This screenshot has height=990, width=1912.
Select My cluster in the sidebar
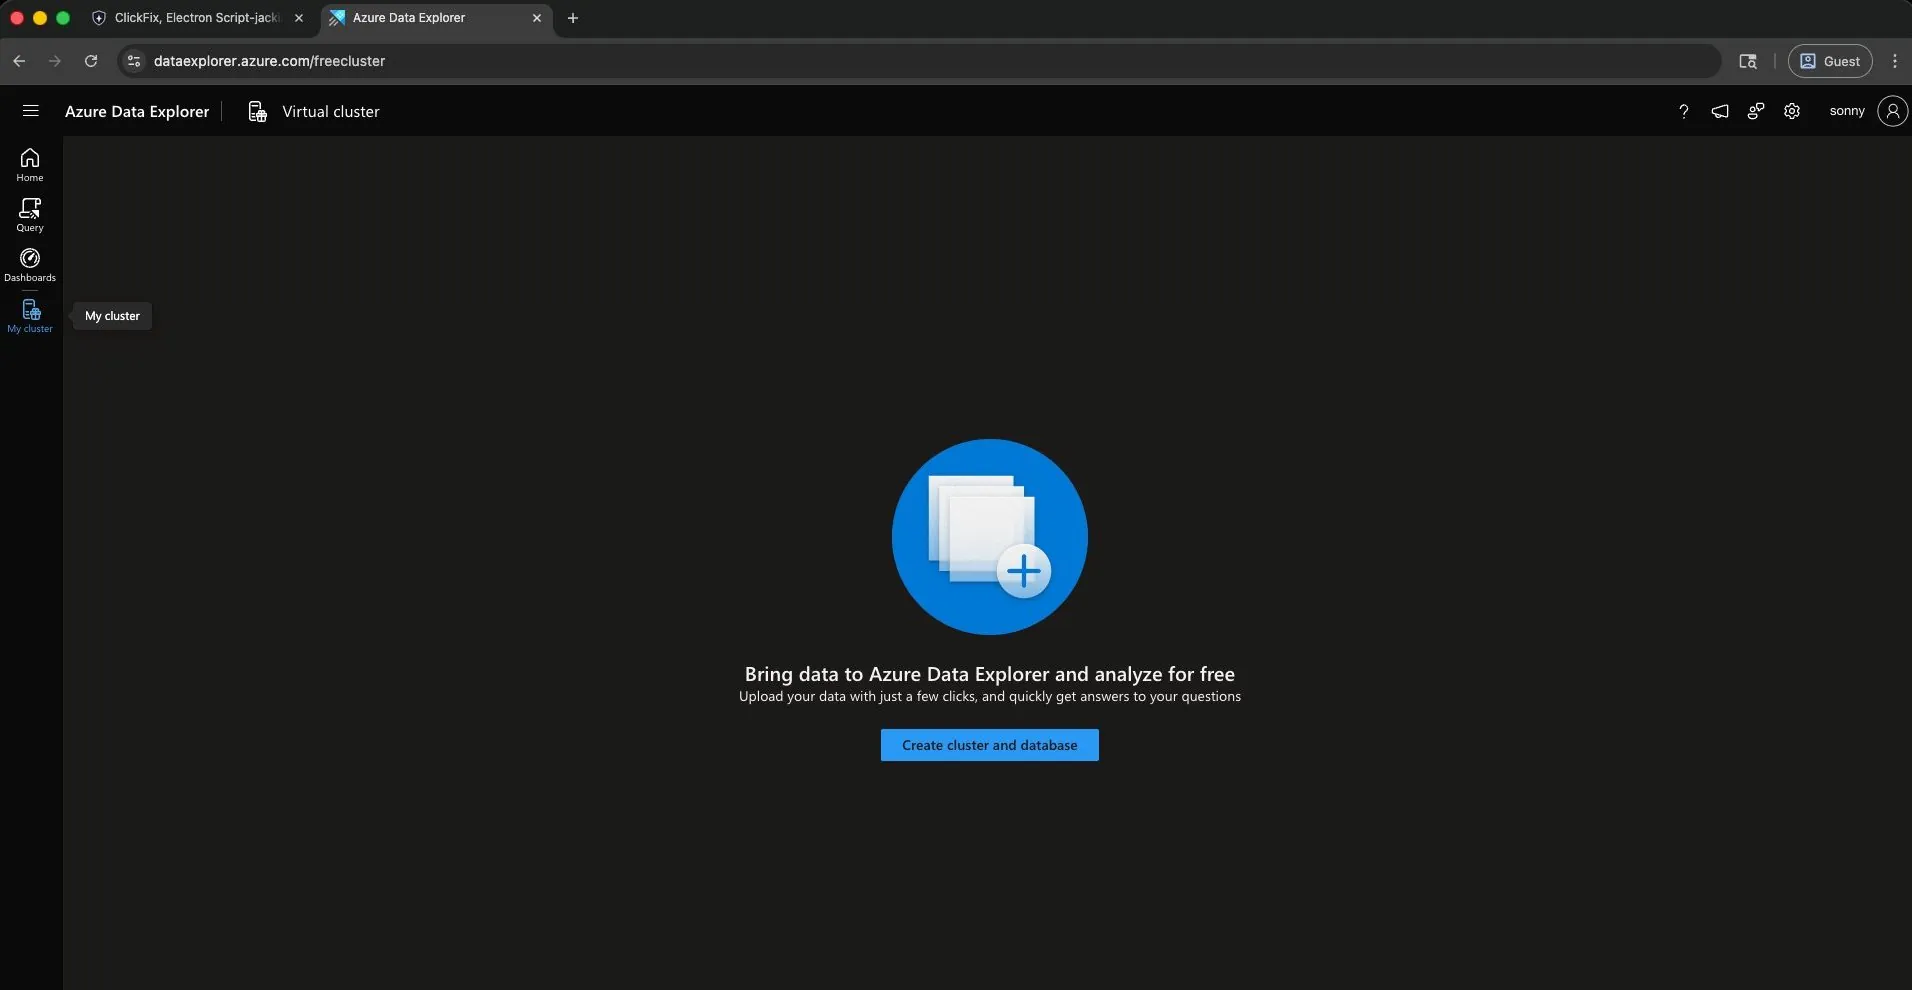point(30,316)
